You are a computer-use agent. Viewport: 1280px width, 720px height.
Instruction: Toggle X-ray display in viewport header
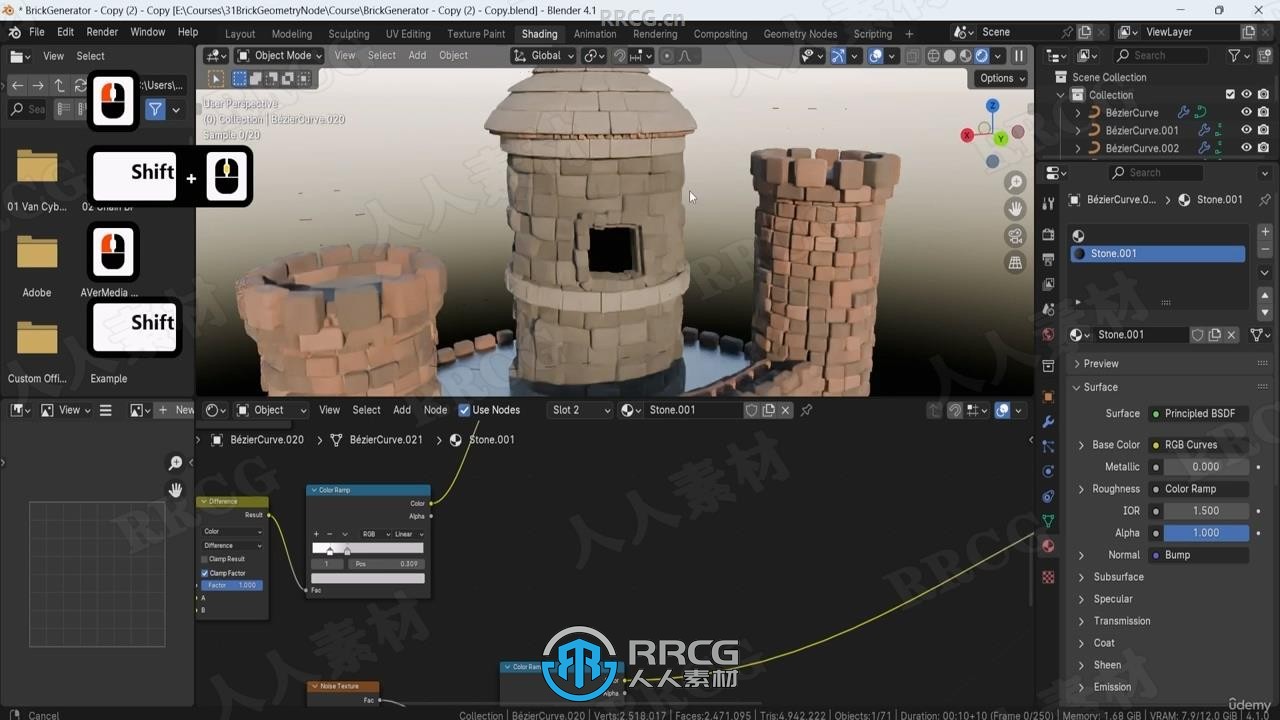click(x=913, y=56)
